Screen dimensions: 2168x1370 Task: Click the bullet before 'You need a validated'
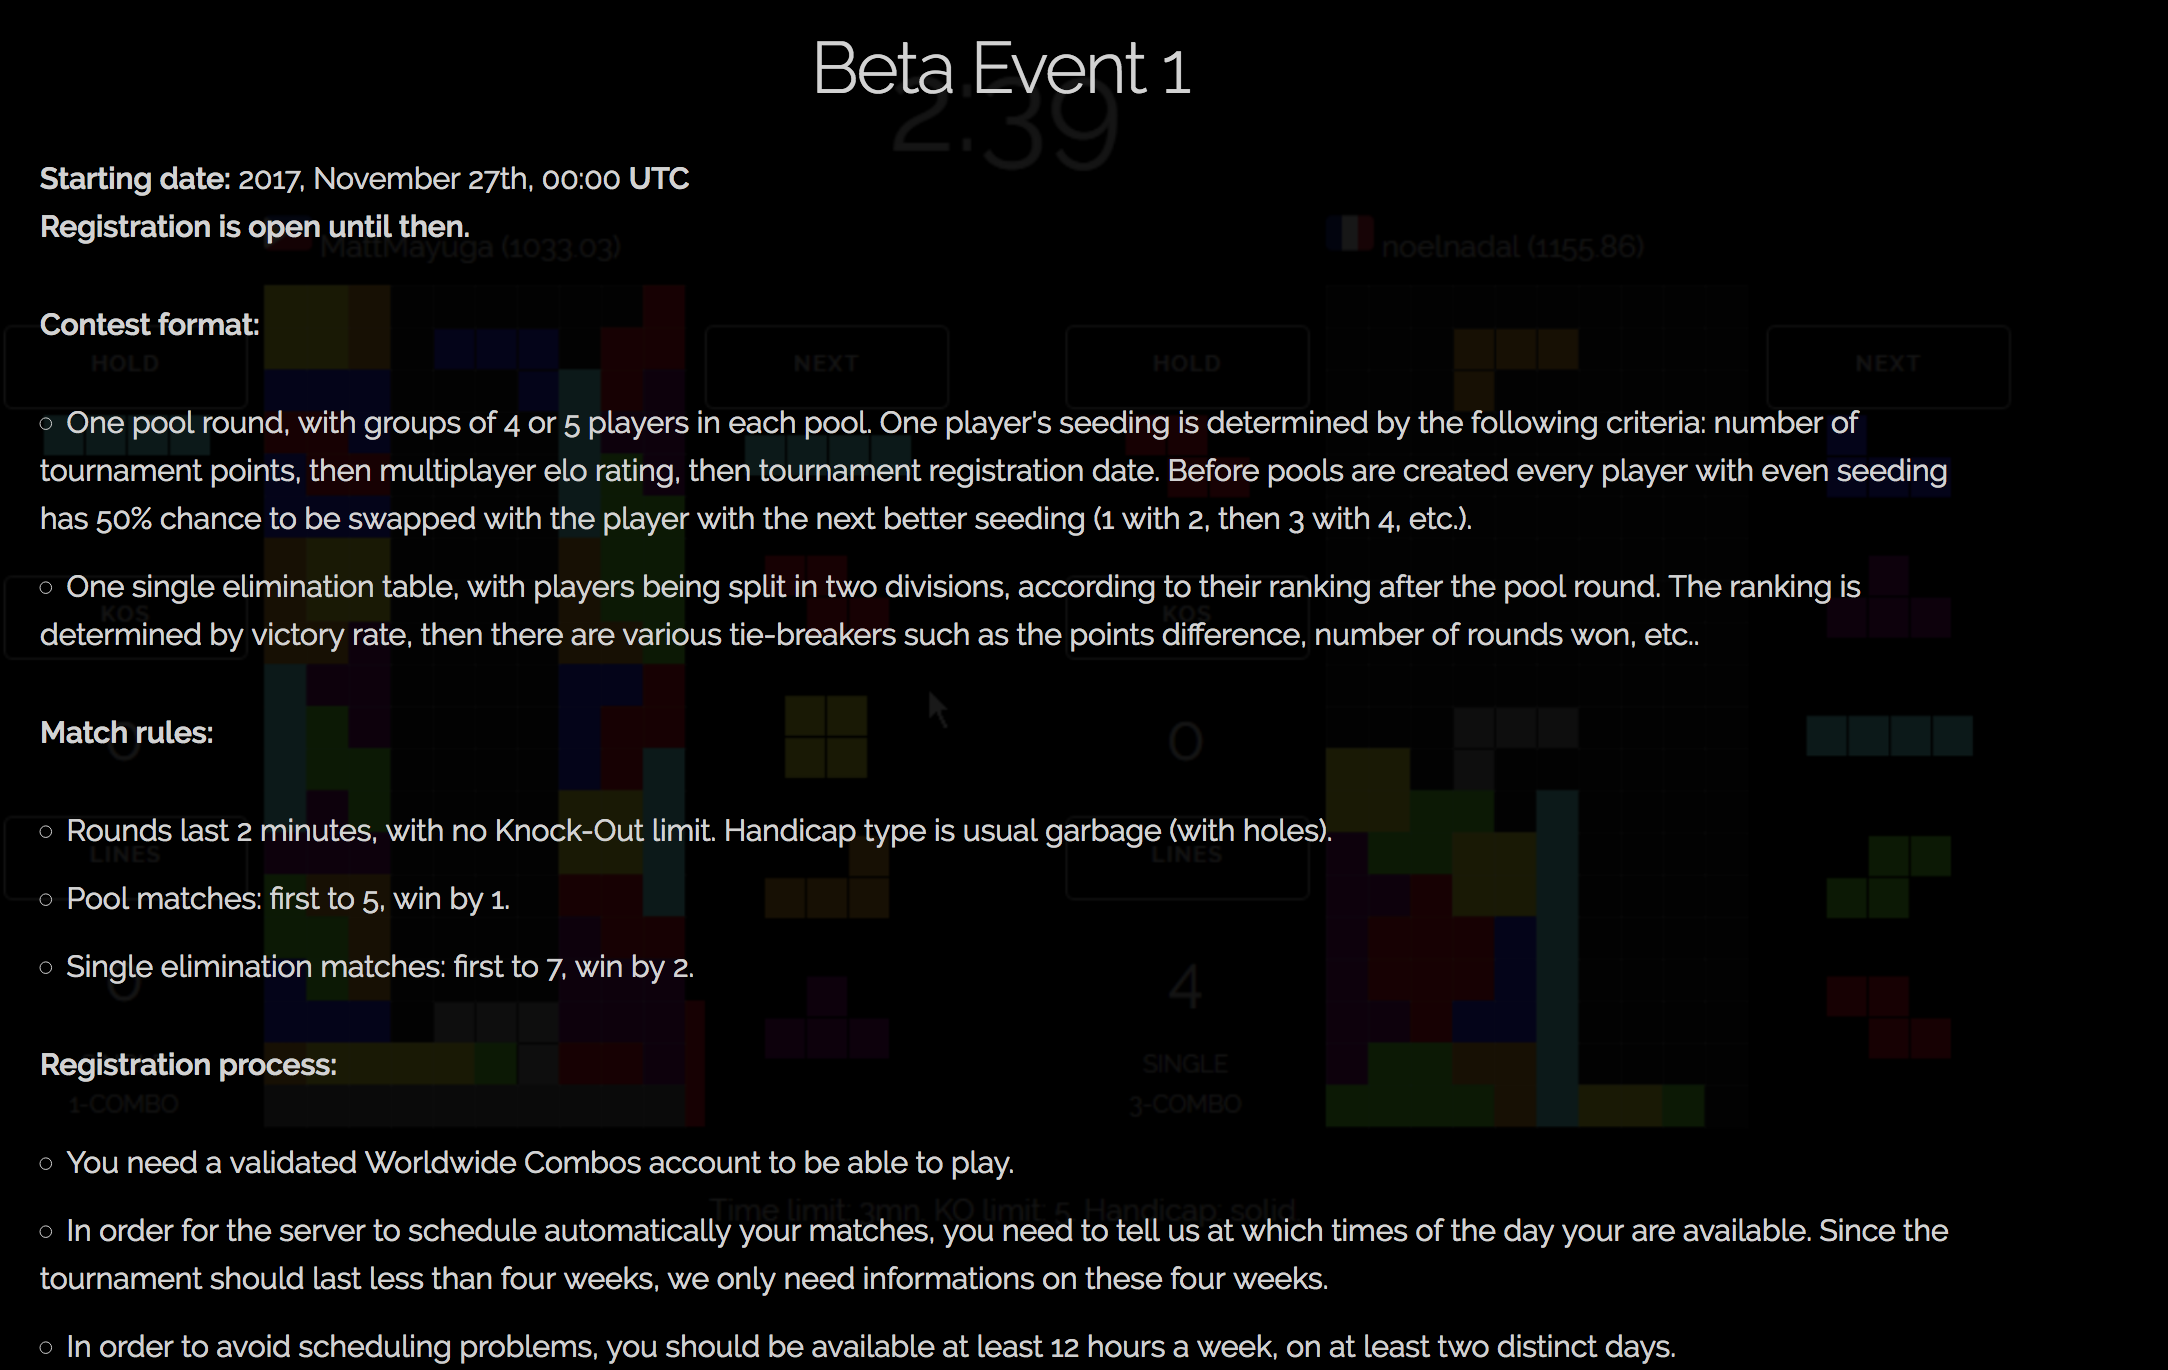[x=46, y=1164]
